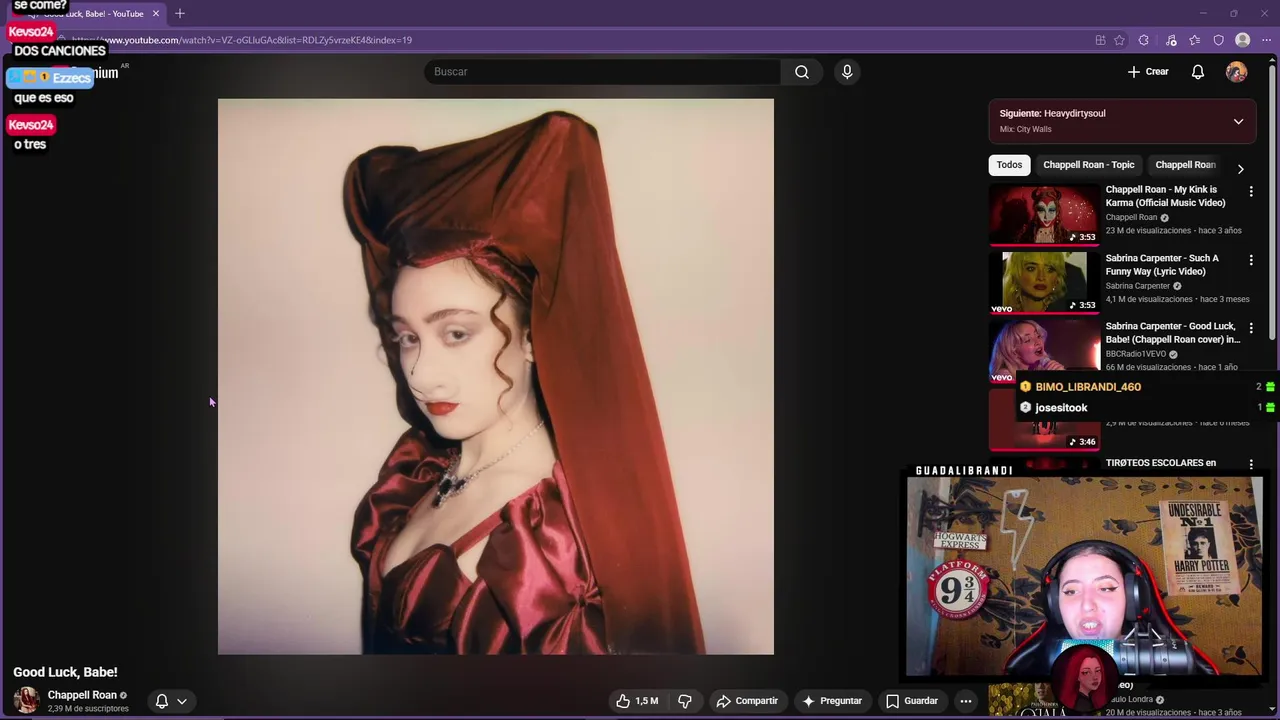The height and width of the screenshot is (720, 1280).
Task: Collapse the Siguiente: Heavydirtysoul playlist panel
Action: click(1238, 122)
